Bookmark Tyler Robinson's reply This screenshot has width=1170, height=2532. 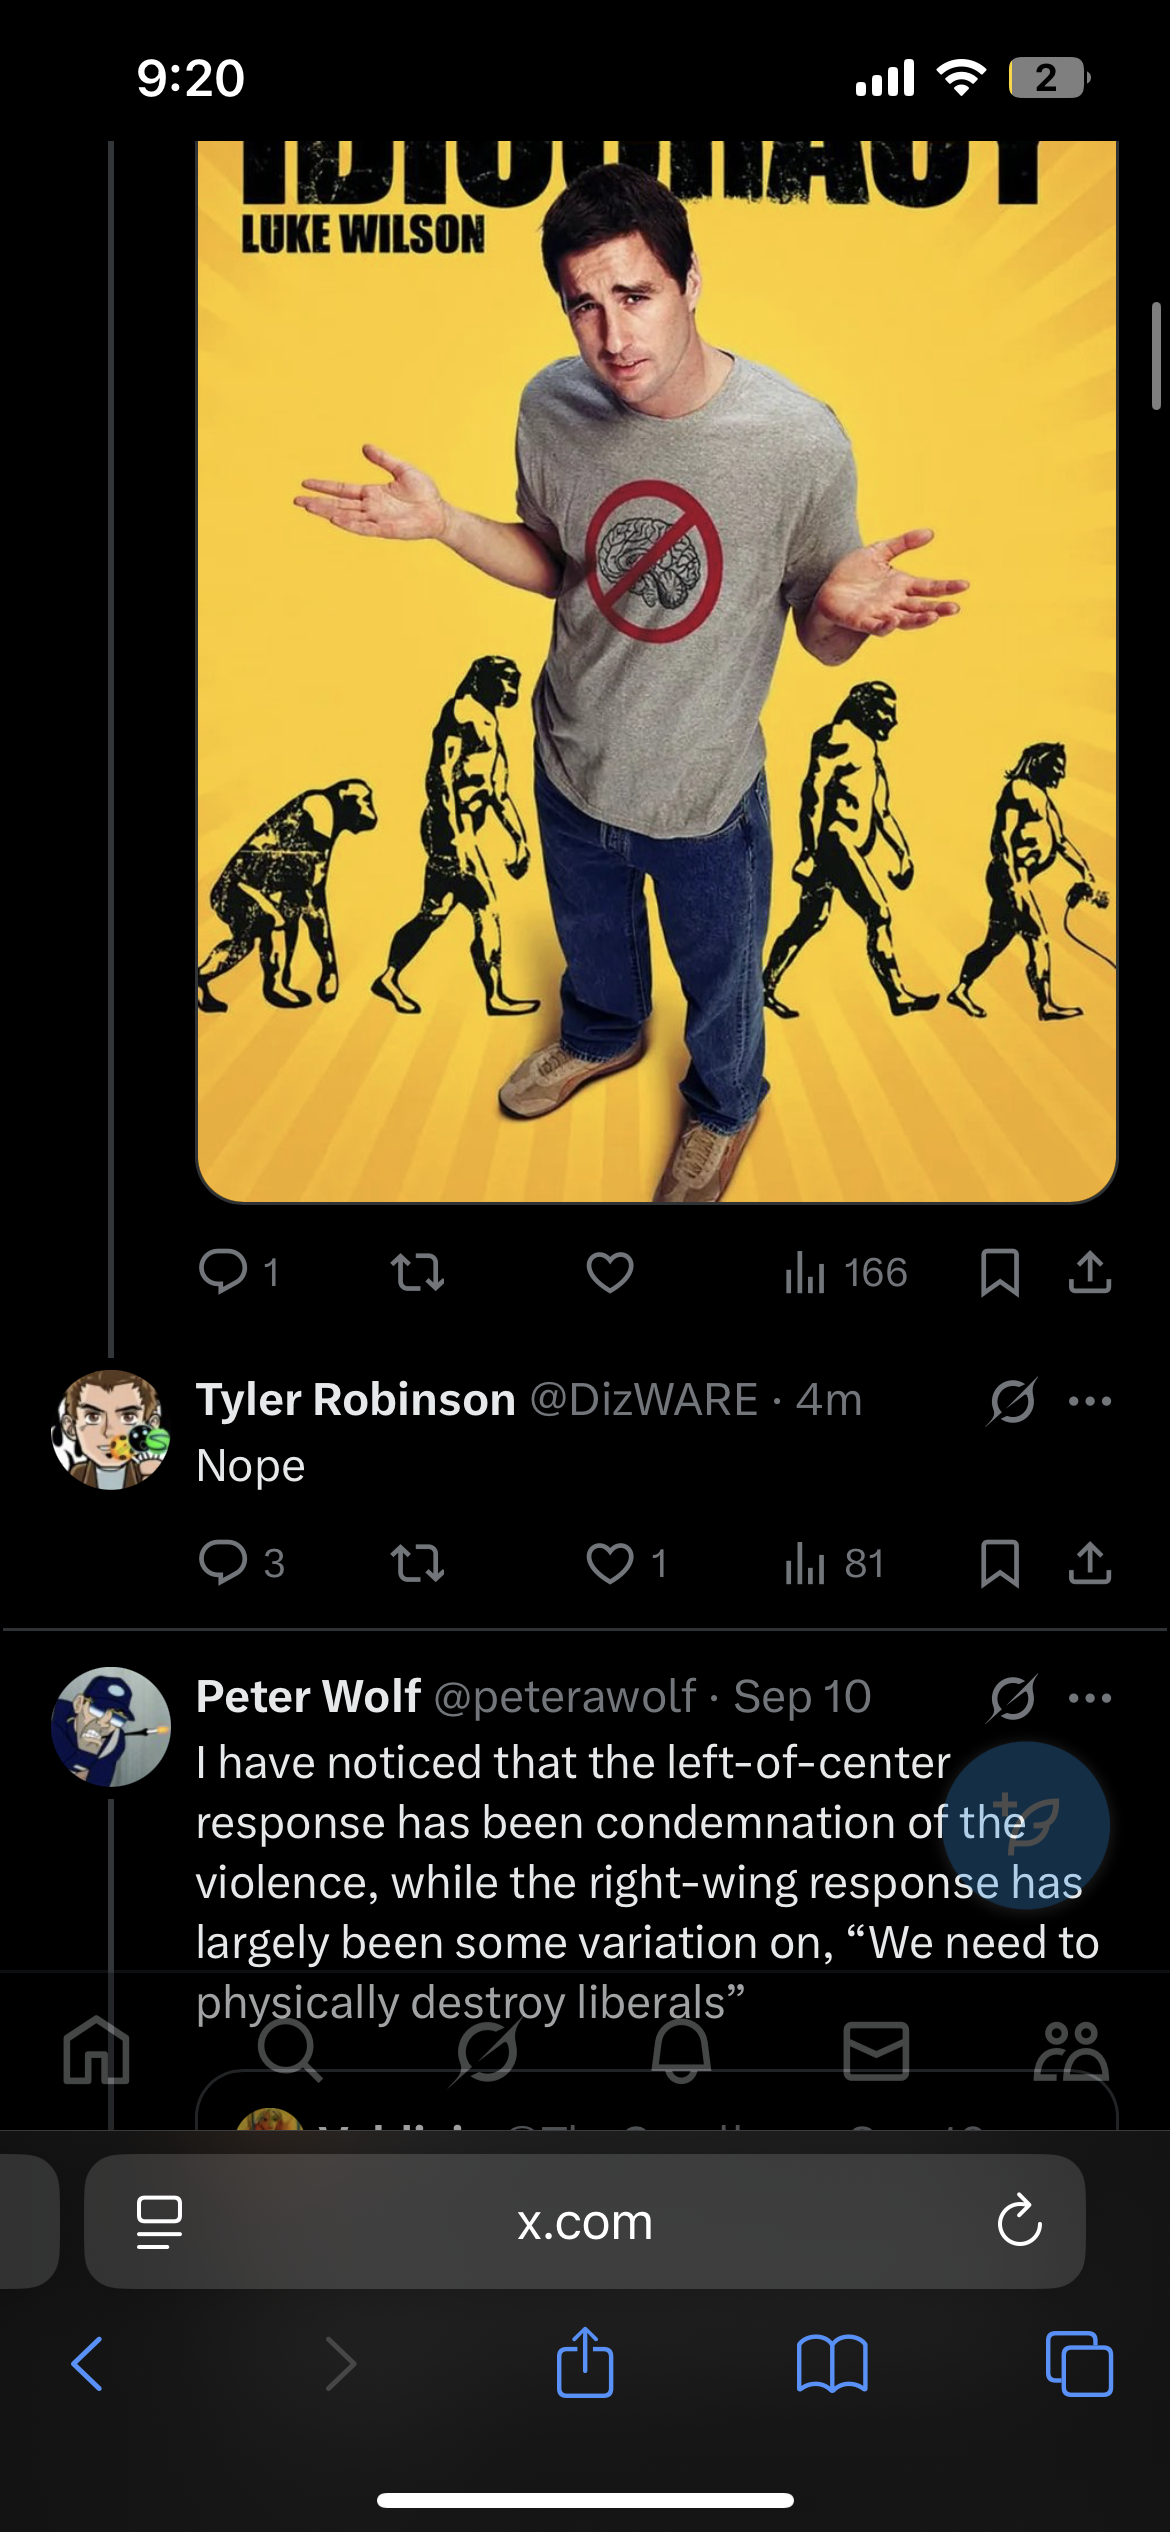pos(999,1563)
